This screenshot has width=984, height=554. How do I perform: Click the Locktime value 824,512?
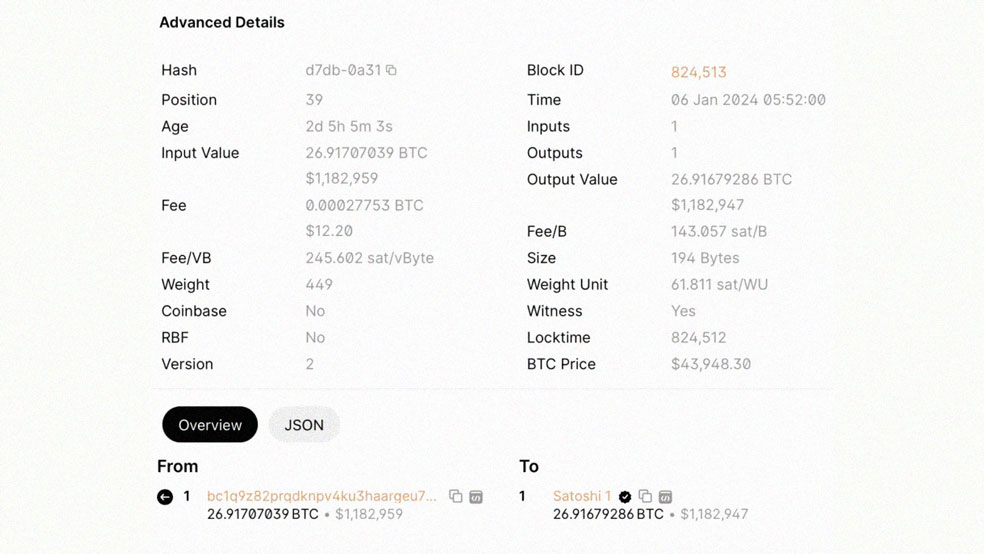coord(698,338)
